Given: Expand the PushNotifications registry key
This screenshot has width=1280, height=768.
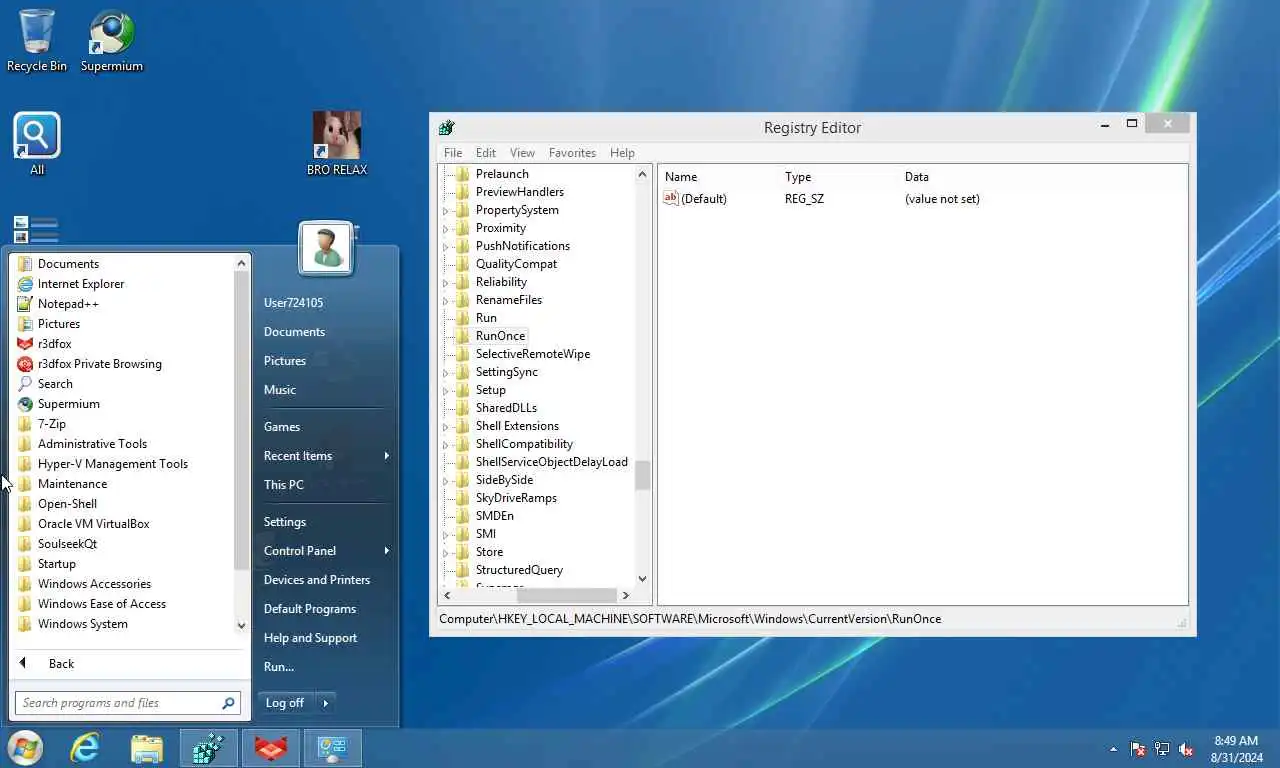Looking at the screenshot, I should (446, 247).
